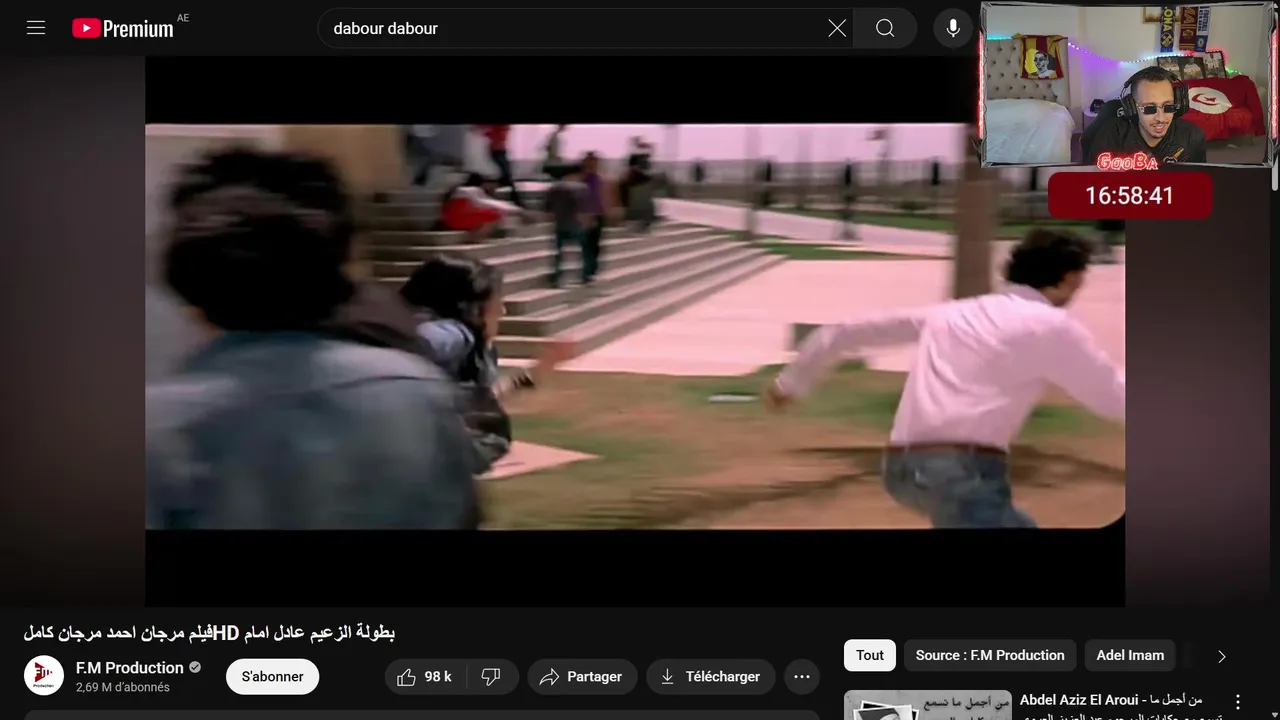Open the recommended video thumbnail
This screenshot has width=1280, height=720.
tap(928, 705)
